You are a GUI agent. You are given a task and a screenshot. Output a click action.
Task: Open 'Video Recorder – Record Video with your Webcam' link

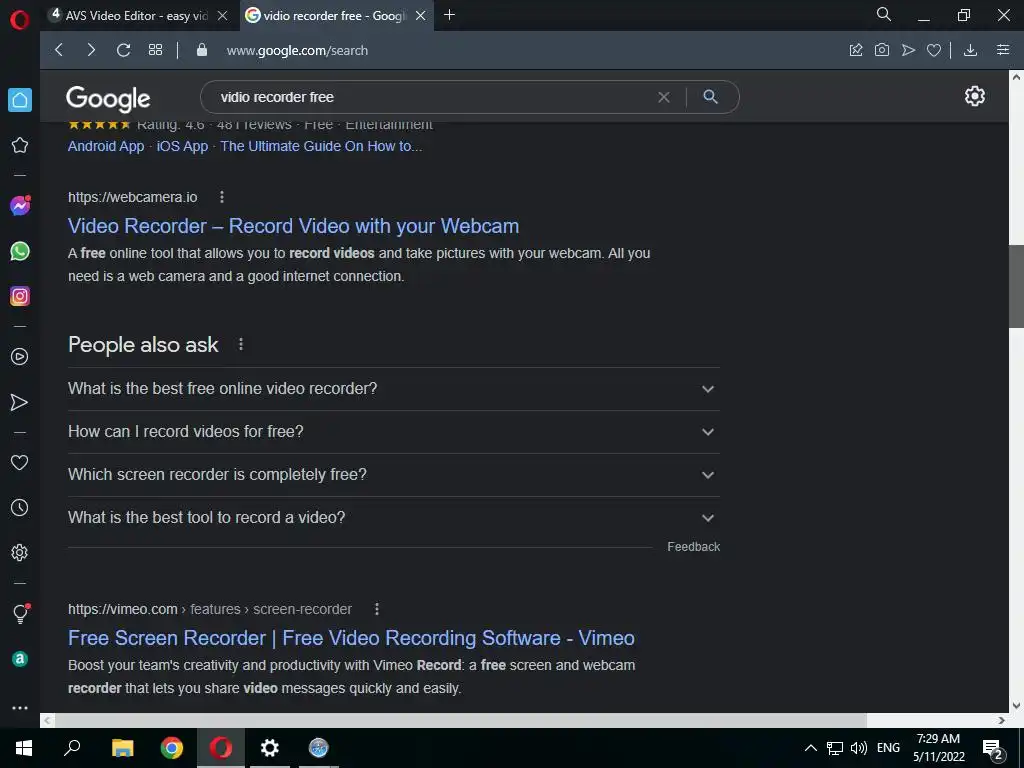click(x=293, y=226)
